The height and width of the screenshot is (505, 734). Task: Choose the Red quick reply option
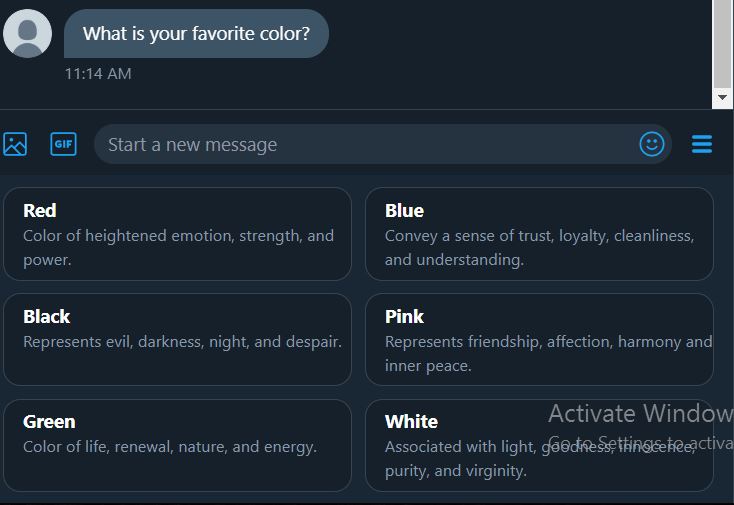point(177,234)
